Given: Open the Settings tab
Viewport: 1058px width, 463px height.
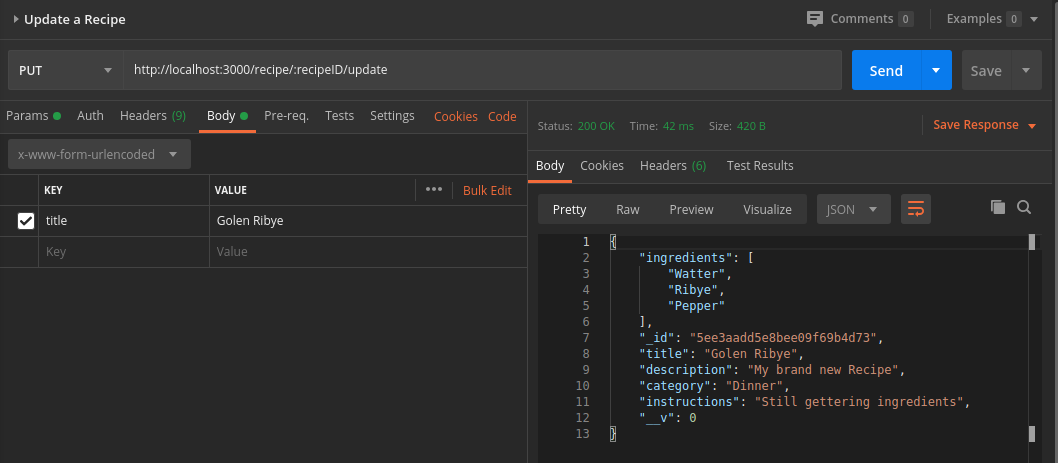Looking at the screenshot, I should [392, 115].
